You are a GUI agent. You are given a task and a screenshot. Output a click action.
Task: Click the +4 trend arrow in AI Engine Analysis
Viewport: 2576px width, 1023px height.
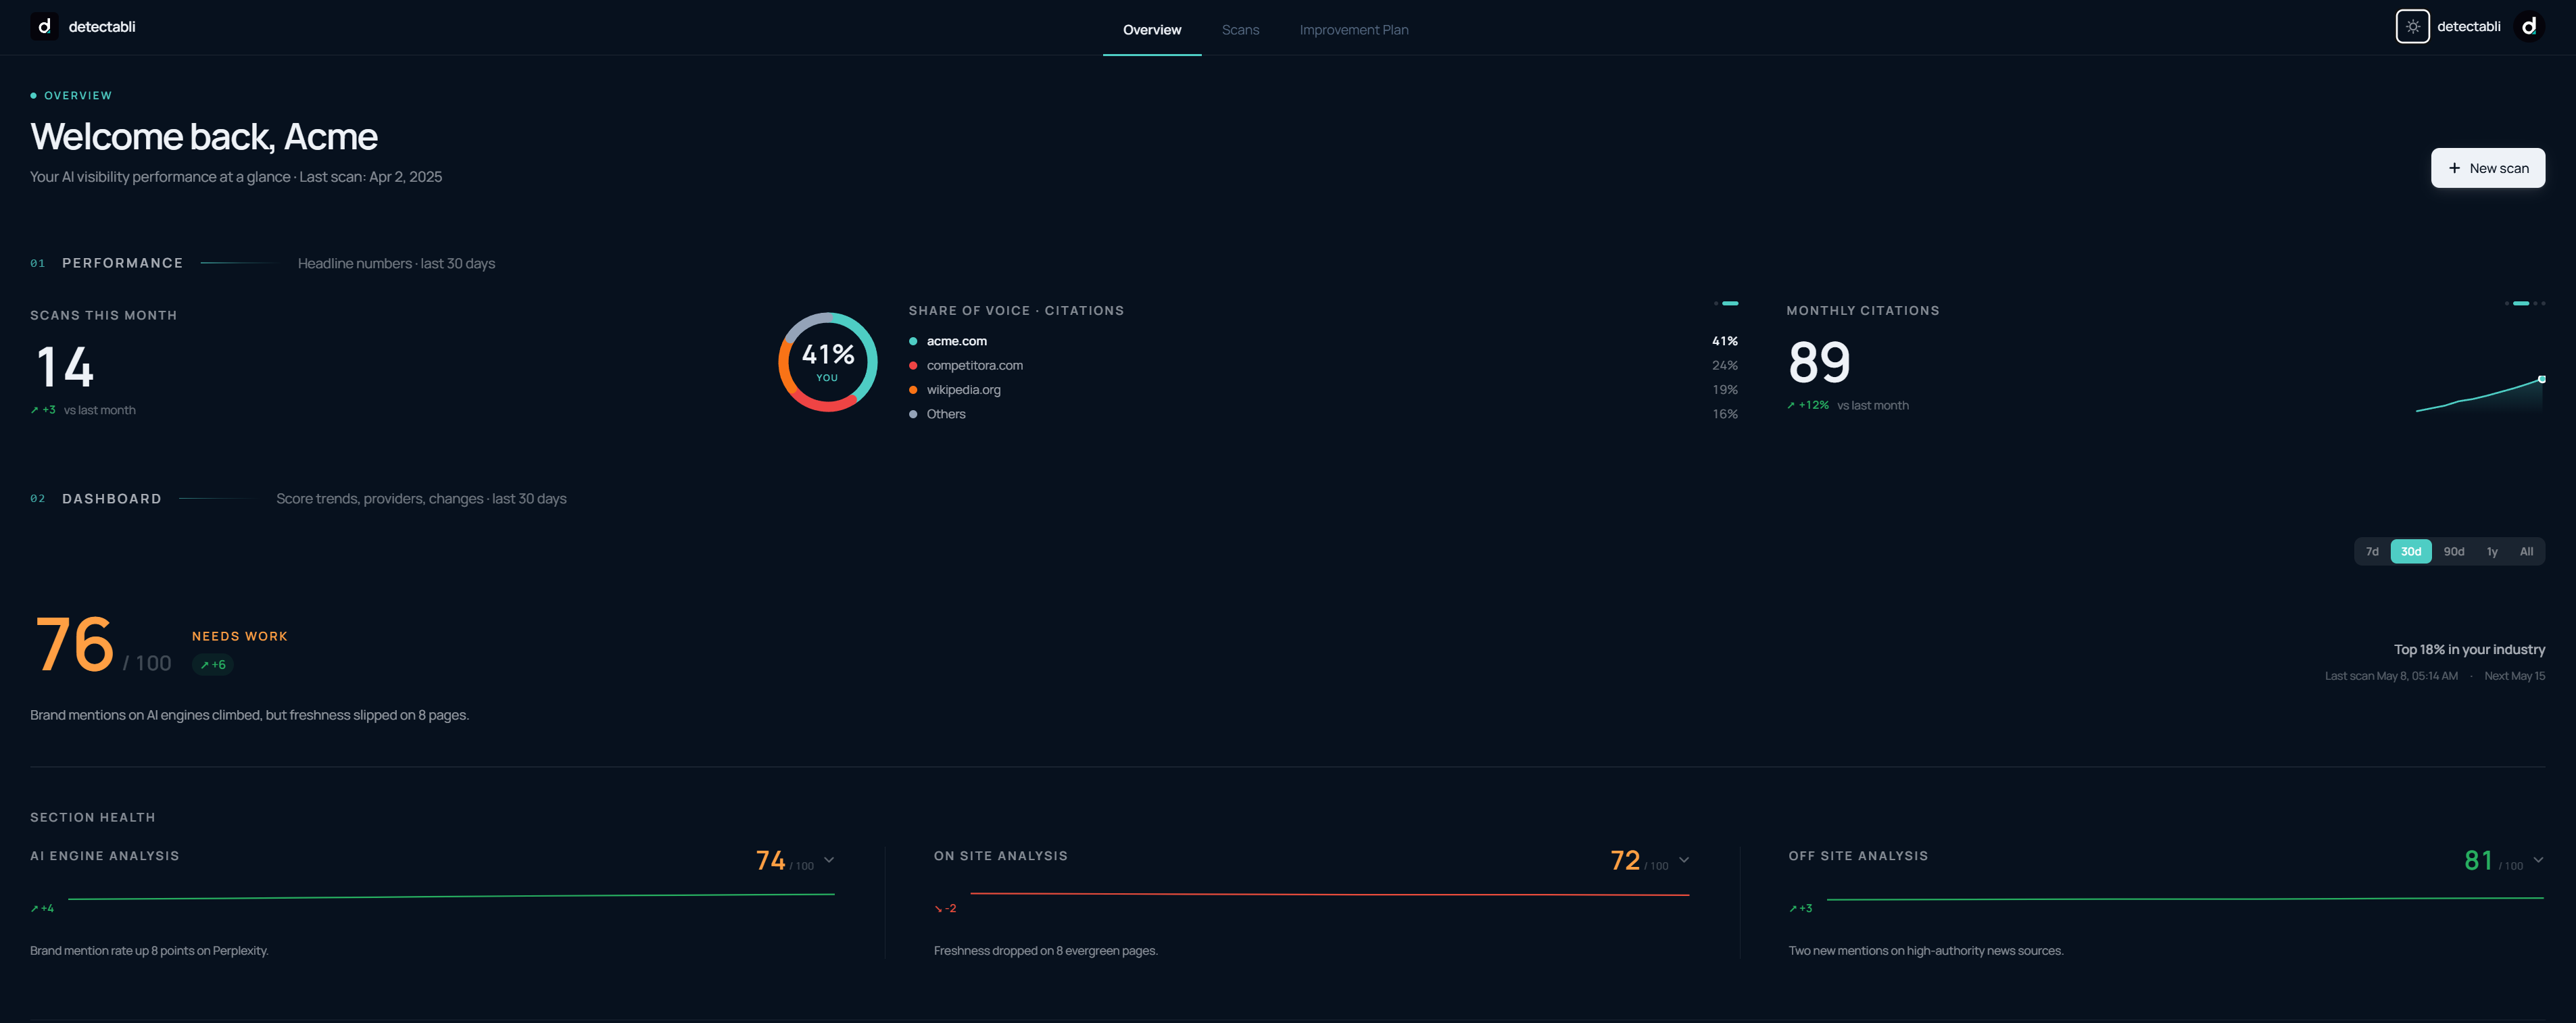[x=35, y=909]
